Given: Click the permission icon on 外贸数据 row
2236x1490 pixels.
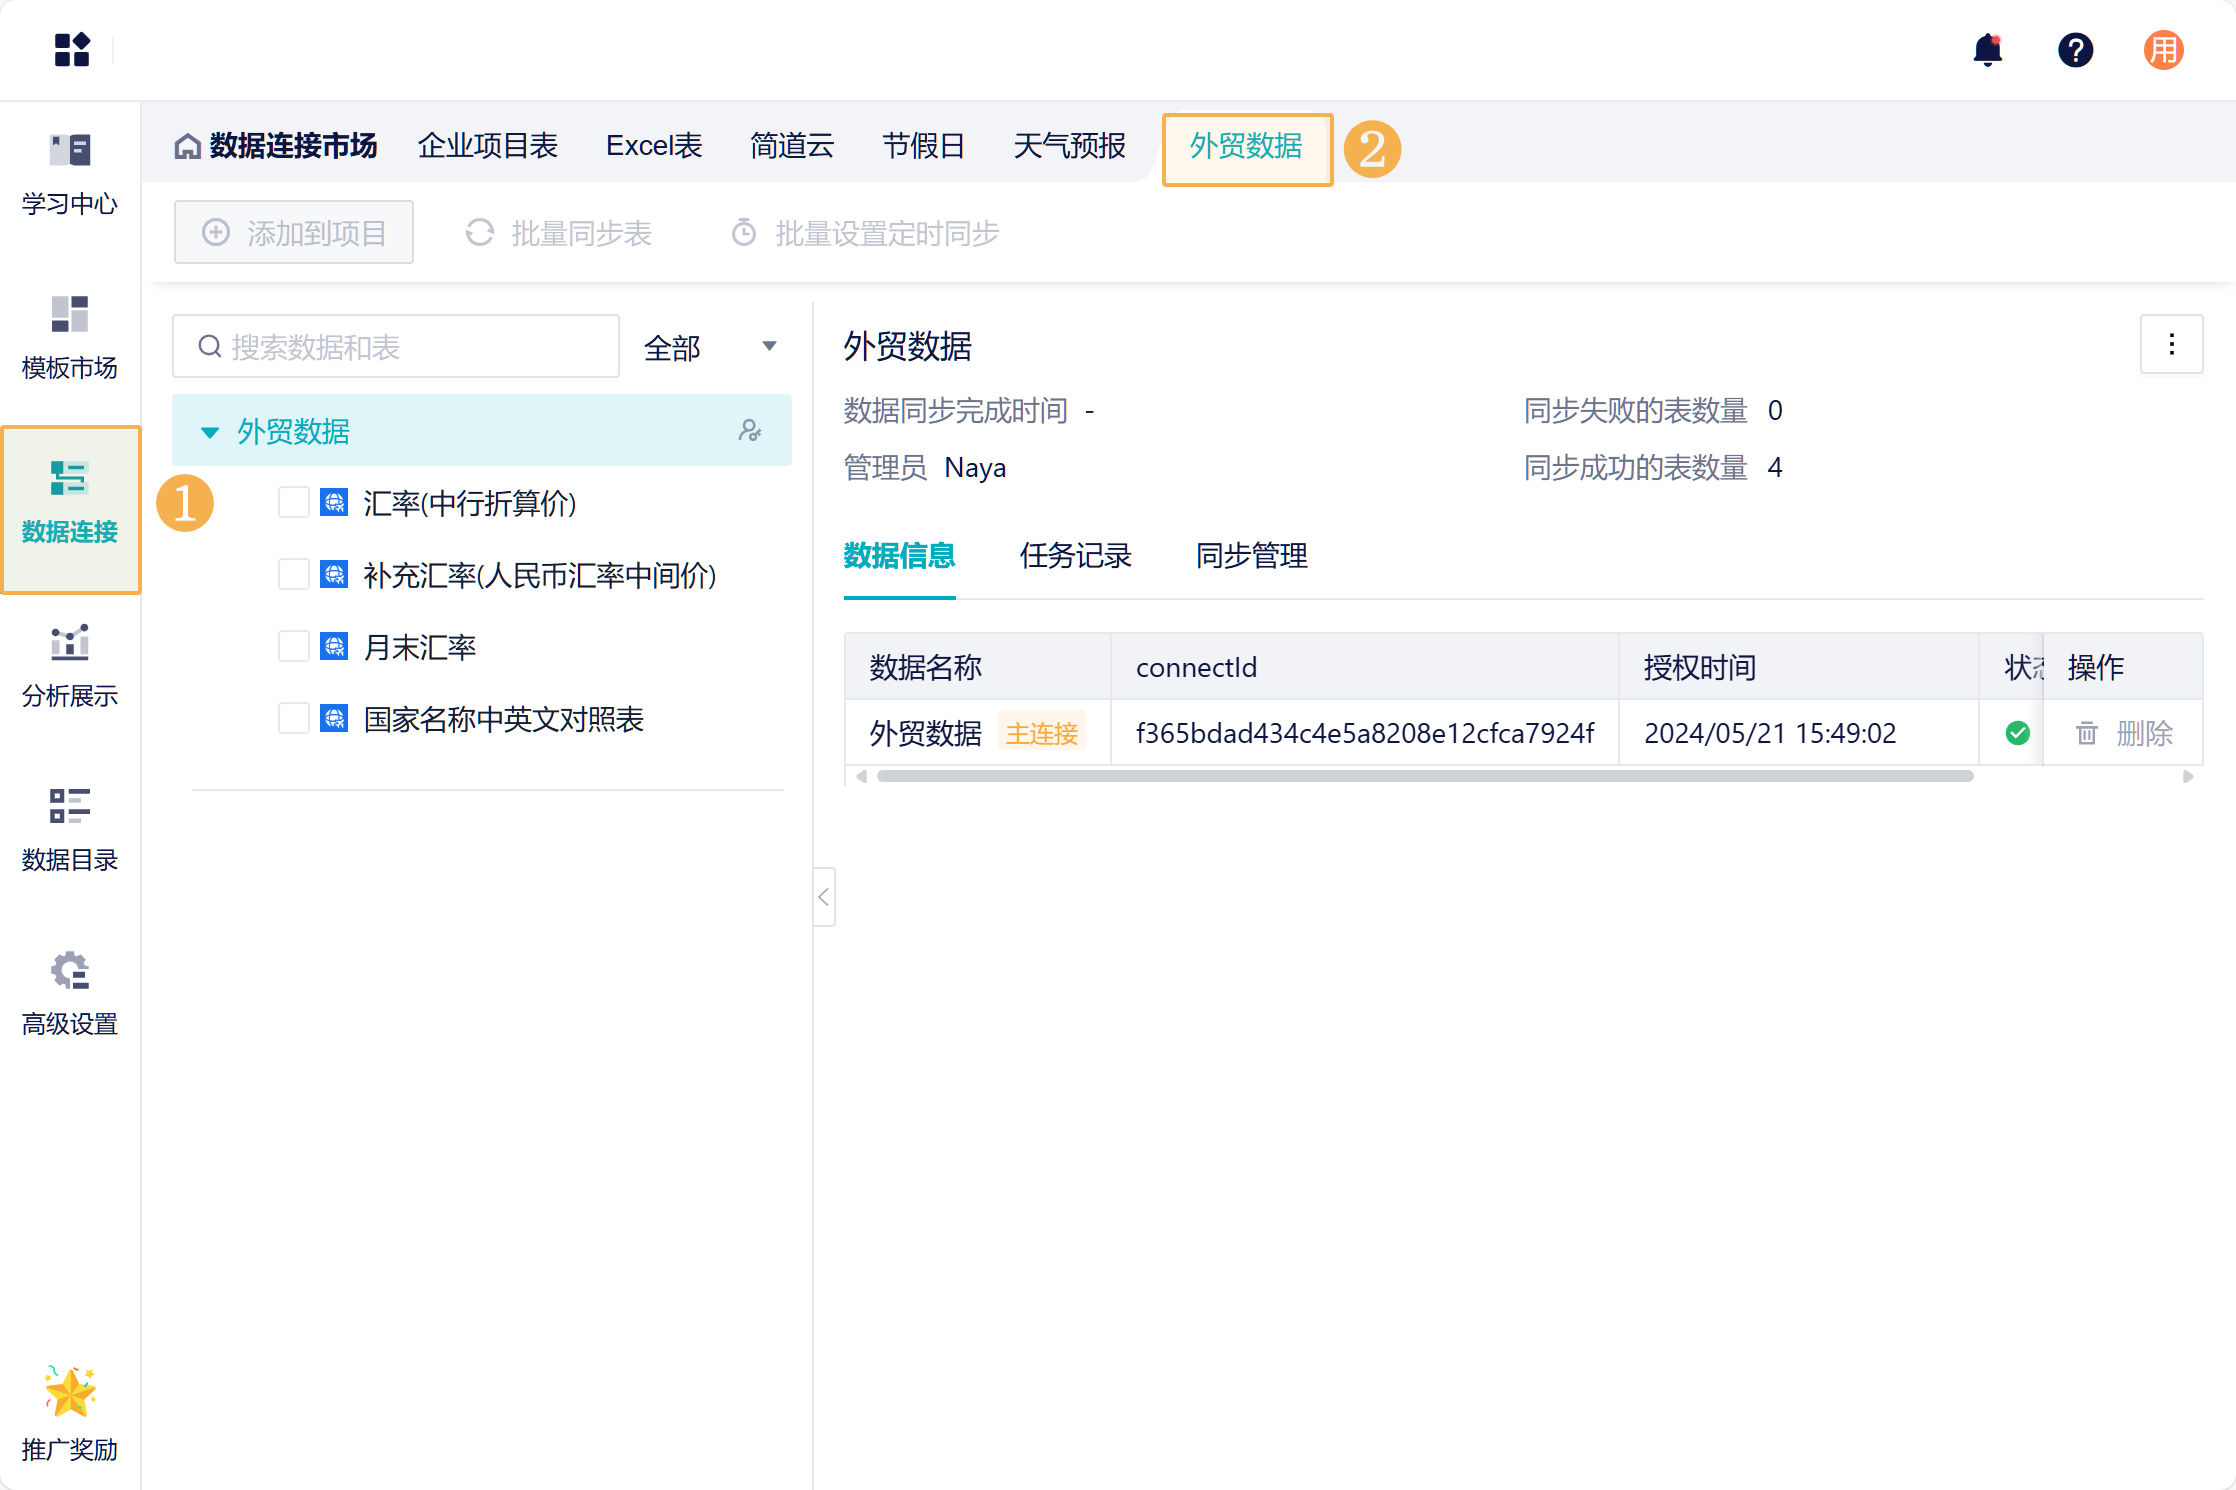Looking at the screenshot, I should (x=749, y=431).
